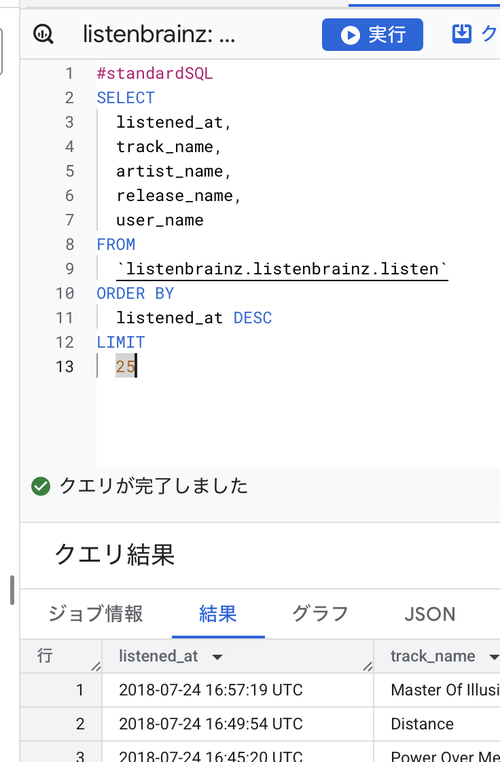The height and width of the screenshot is (762, 500).
Task: Open the グラフ tab
Action: [320, 614]
